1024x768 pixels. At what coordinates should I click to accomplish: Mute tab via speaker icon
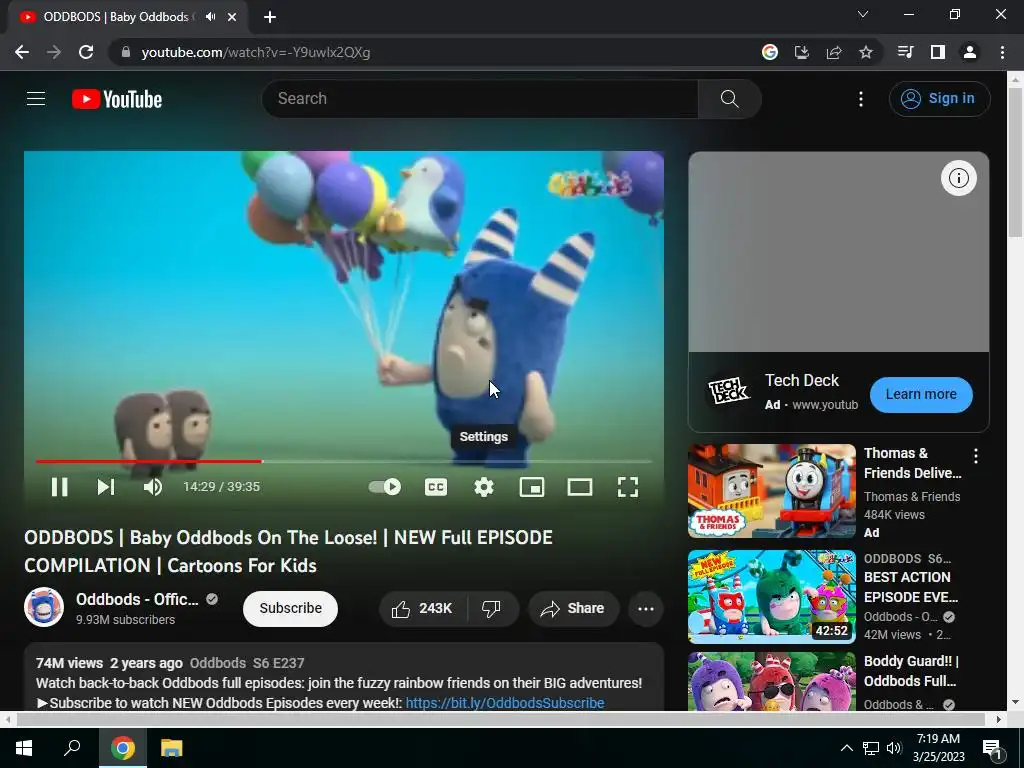click(x=210, y=17)
